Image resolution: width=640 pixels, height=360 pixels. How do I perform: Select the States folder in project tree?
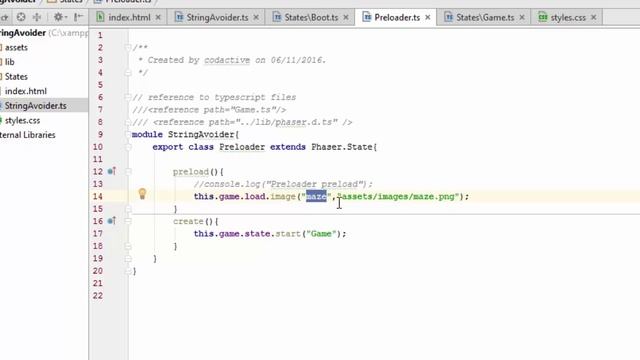click(16, 77)
